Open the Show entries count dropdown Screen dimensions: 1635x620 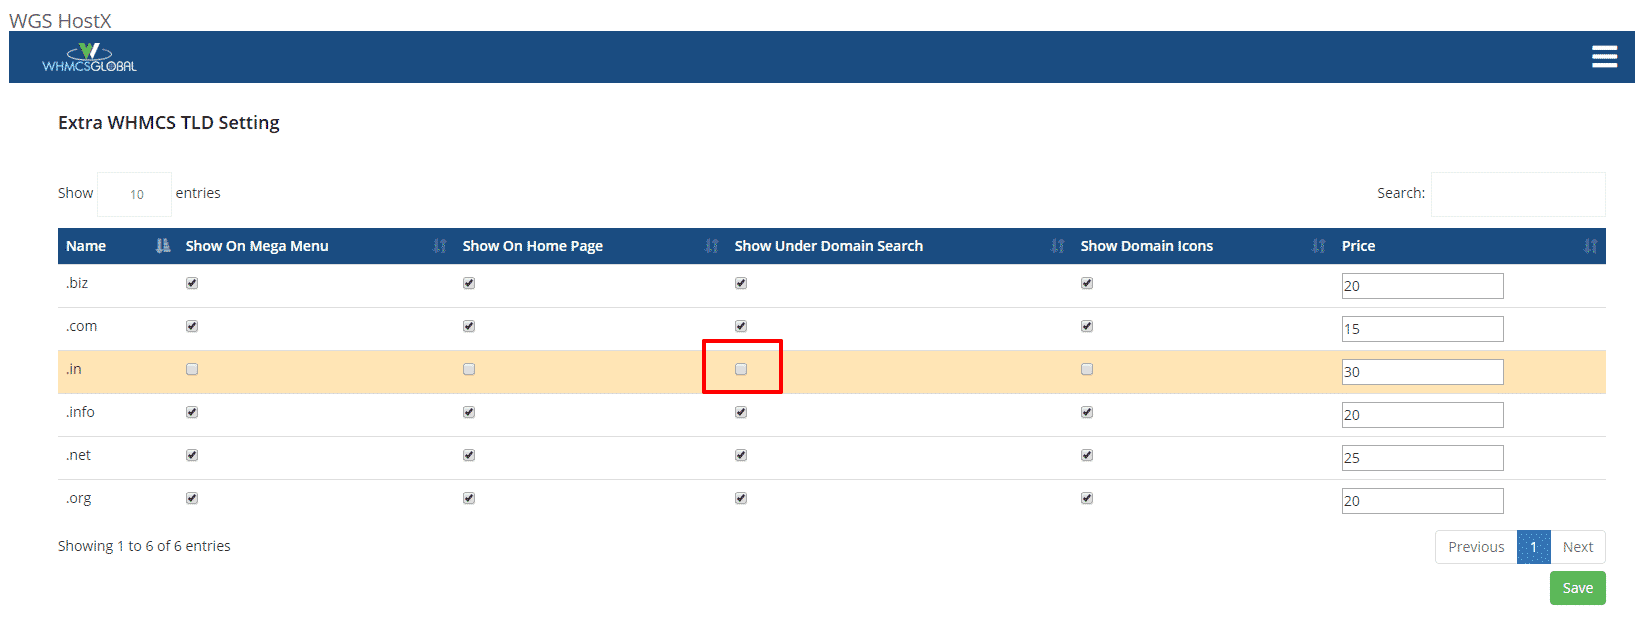(x=135, y=194)
